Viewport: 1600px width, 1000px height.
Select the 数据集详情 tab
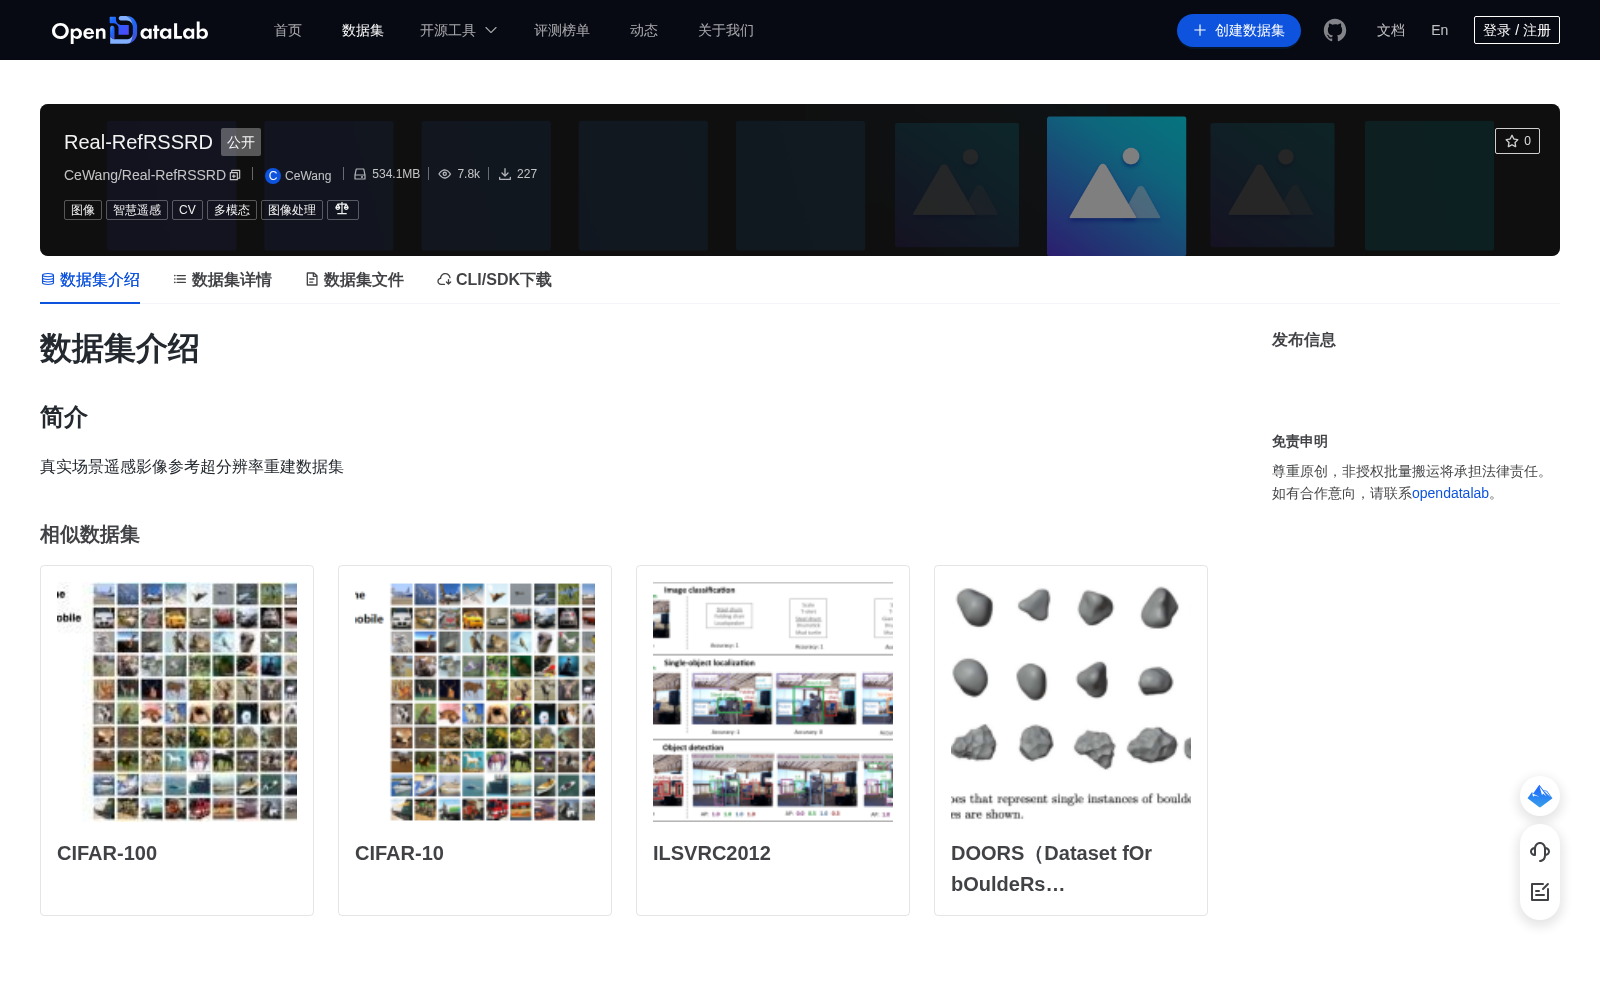click(x=222, y=280)
